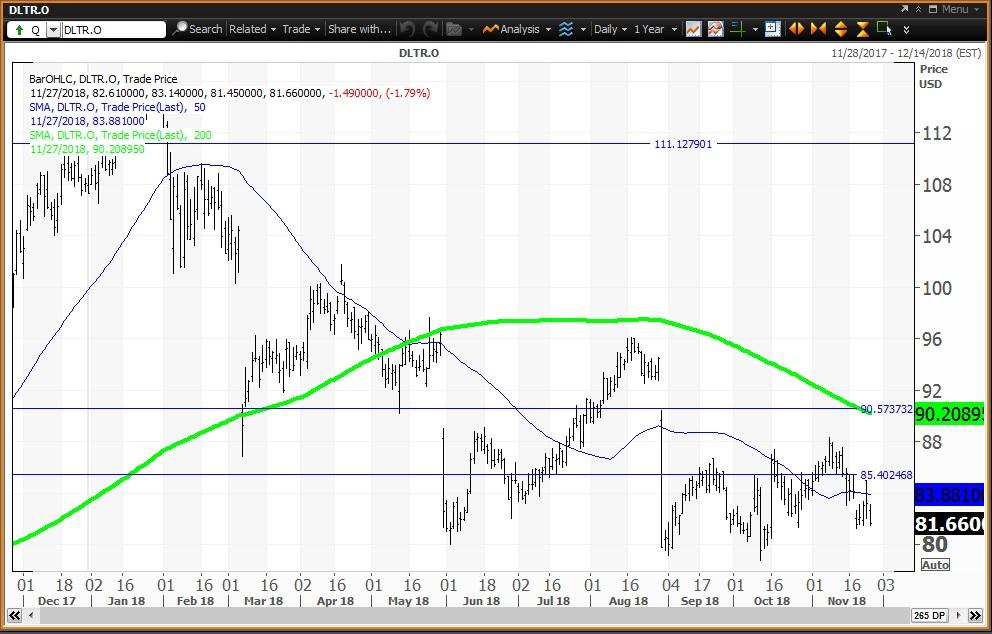Open the Daily interval dropdown
The height and width of the screenshot is (634, 992).
tap(608, 29)
